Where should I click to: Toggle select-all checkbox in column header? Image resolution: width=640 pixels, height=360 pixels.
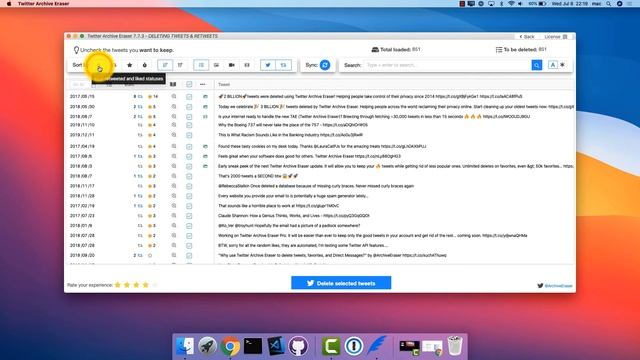click(x=189, y=84)
